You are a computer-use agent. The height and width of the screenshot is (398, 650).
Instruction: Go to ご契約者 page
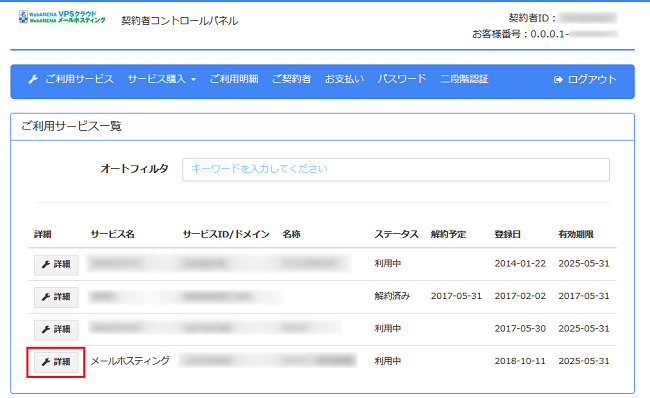(291, 79)
